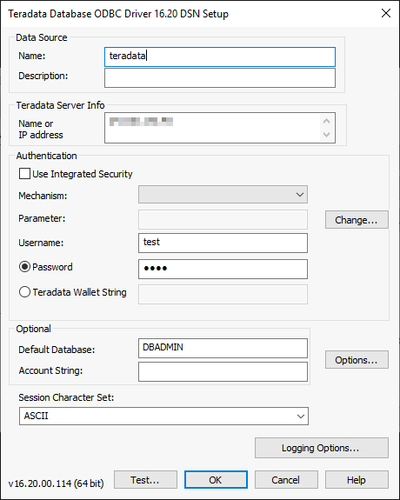Click the Username field containing test
400x500 pixels.
click(x=223, y=243)
